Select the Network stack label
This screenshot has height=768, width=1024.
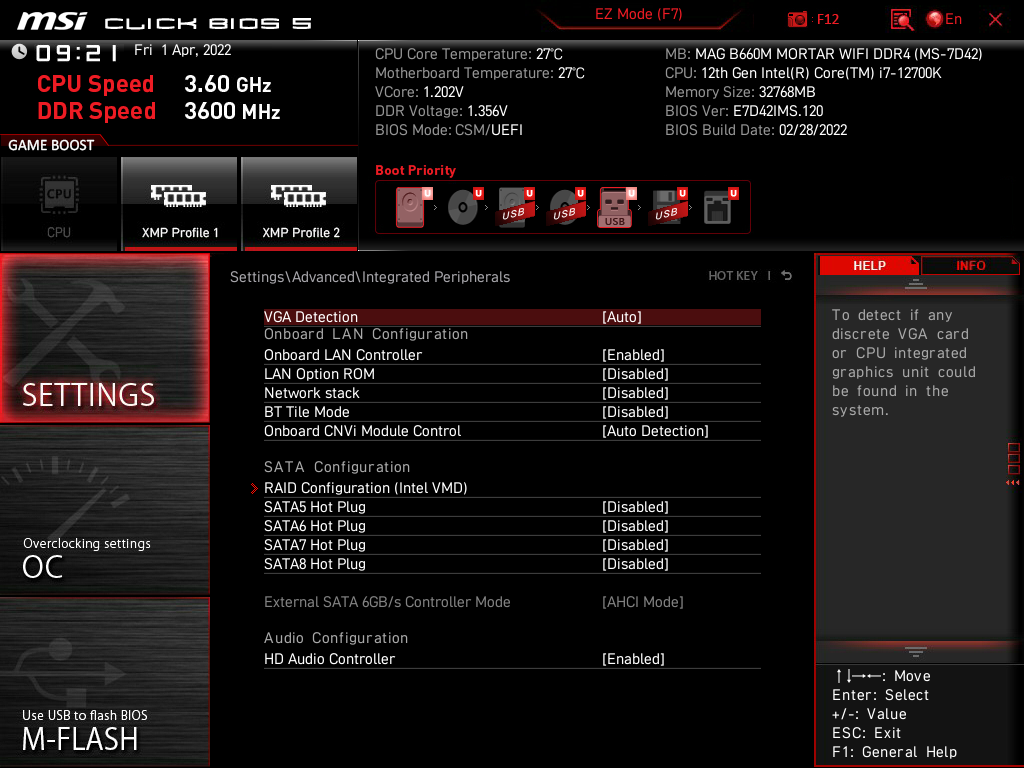(312, 392)
